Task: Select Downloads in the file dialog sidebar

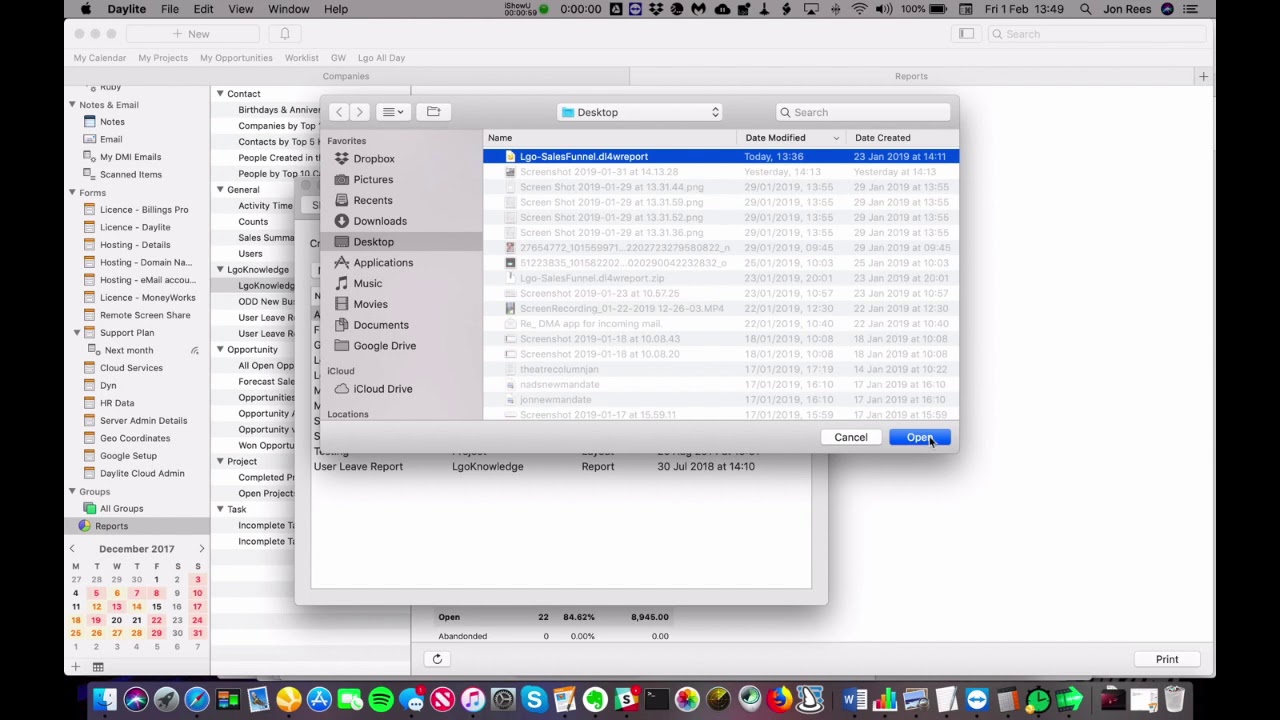Action: 380,221
